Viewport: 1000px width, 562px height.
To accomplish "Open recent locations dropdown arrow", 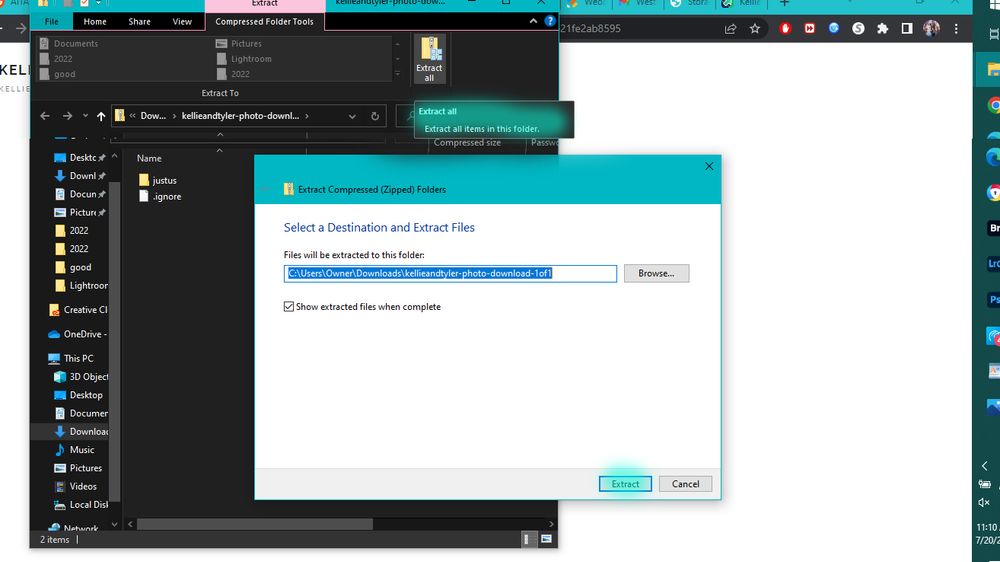I will (85, 116).
